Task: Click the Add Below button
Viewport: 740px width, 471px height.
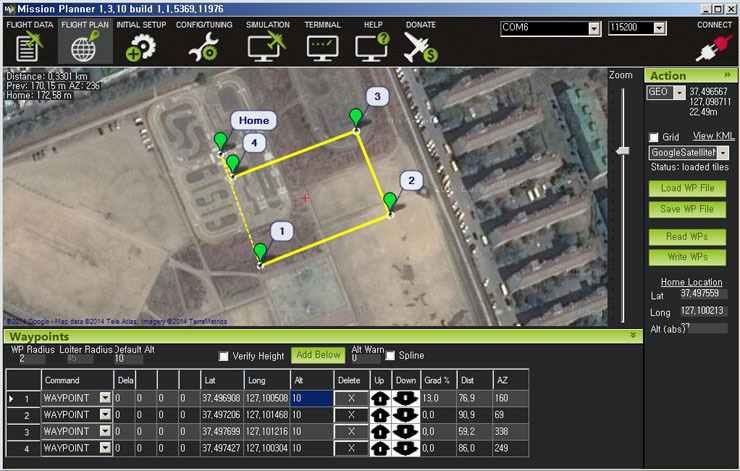Action: tap(318, 355)
